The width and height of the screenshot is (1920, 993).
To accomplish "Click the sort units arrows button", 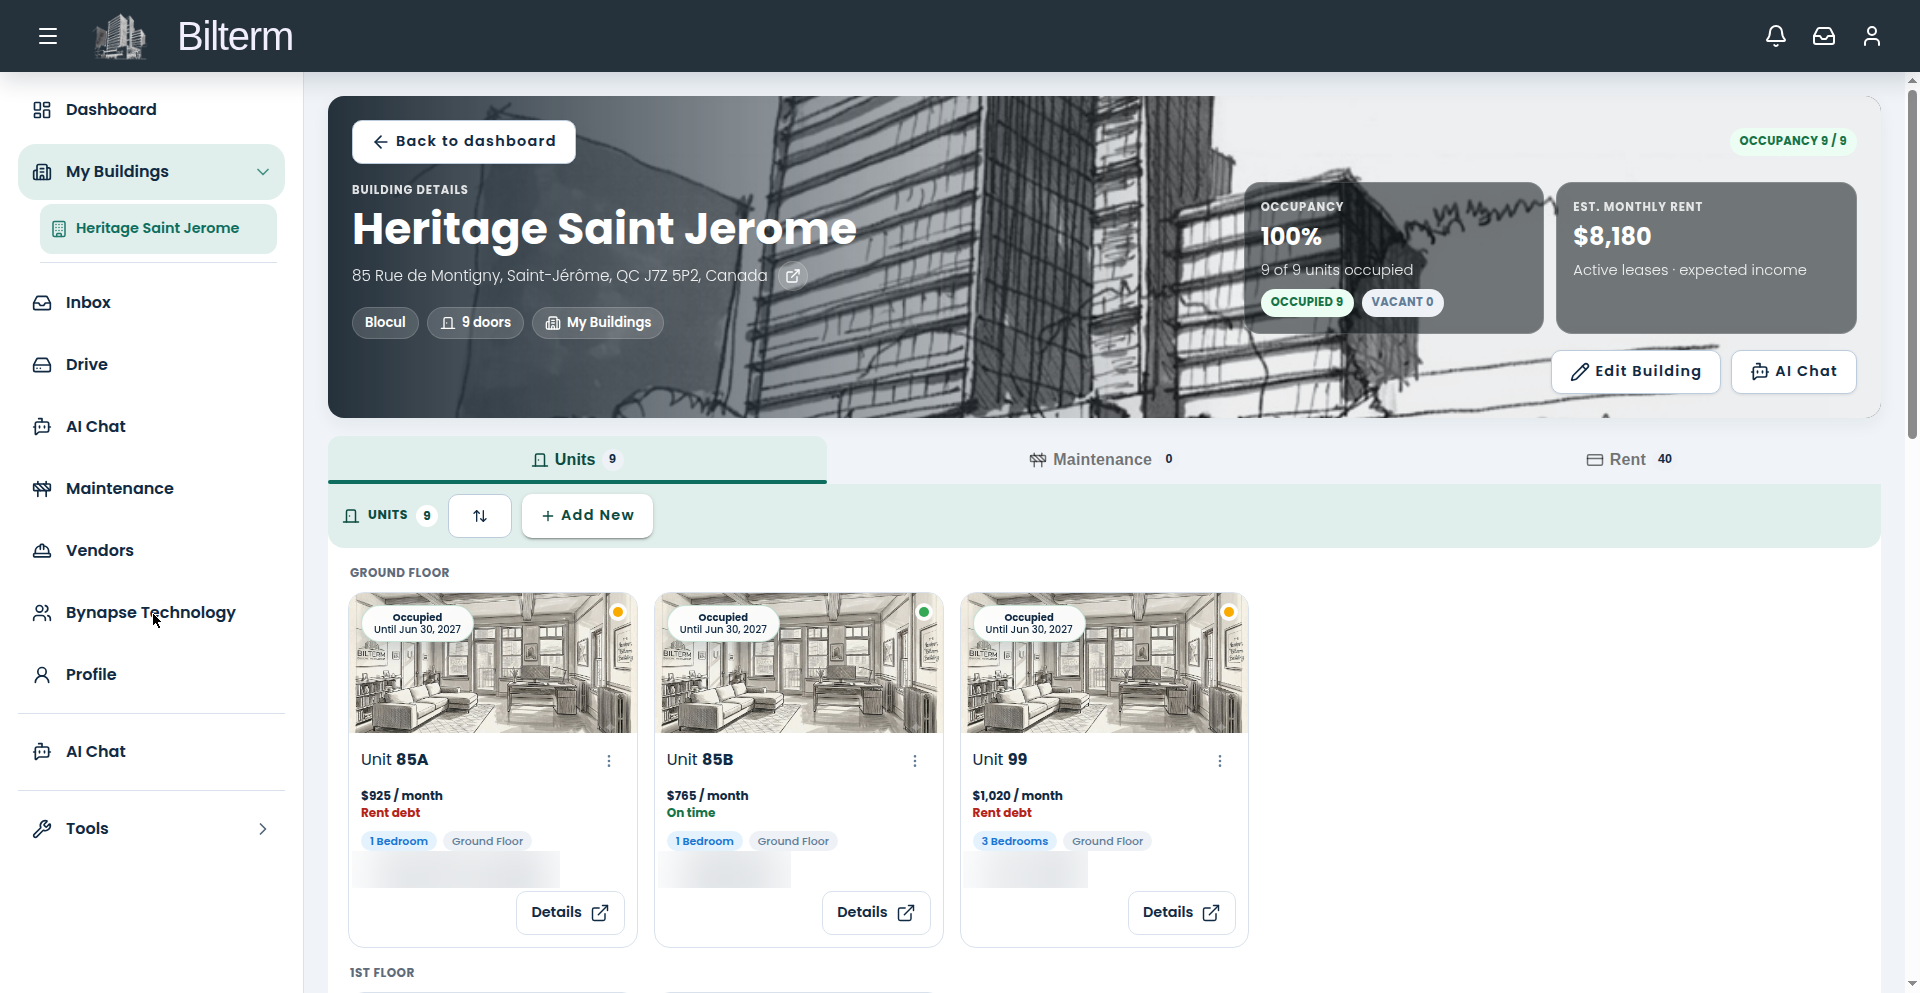I will [x=480, y=516].
